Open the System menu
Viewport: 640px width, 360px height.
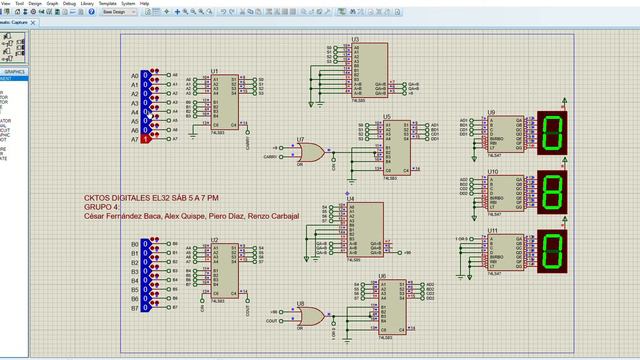[128, 3]
